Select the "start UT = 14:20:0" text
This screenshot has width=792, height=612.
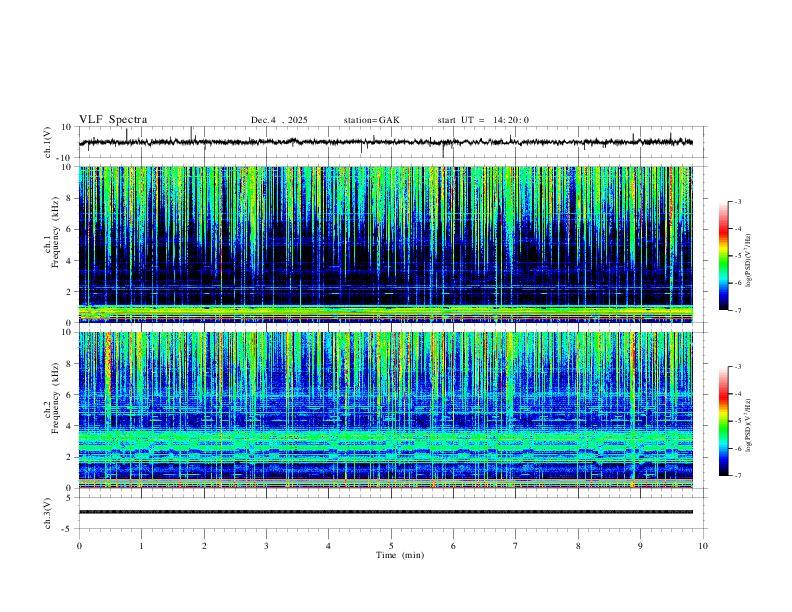[x=483, y=120]
